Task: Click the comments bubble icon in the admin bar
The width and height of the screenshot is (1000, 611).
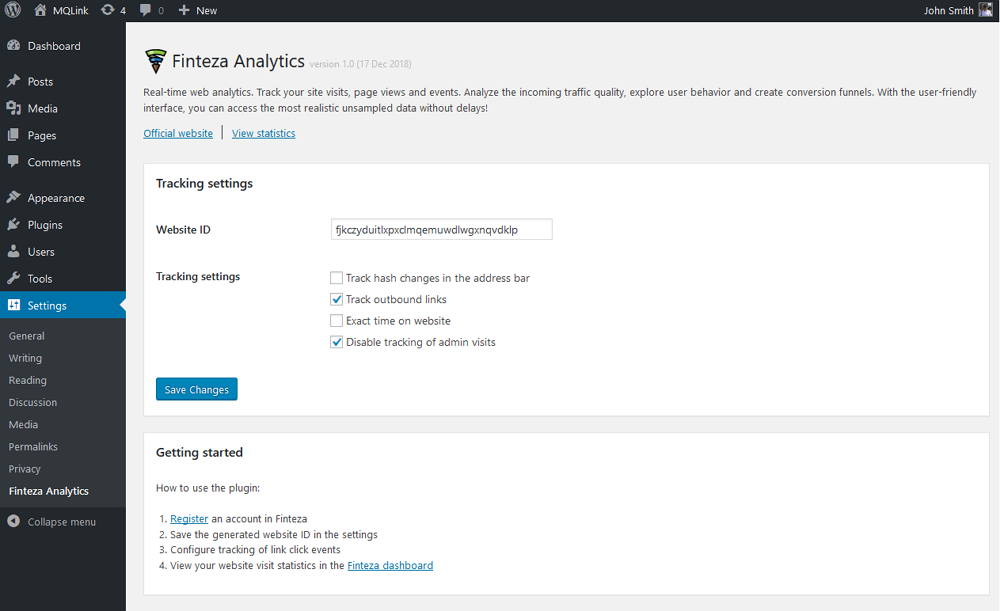Action: tap(146, 10)
